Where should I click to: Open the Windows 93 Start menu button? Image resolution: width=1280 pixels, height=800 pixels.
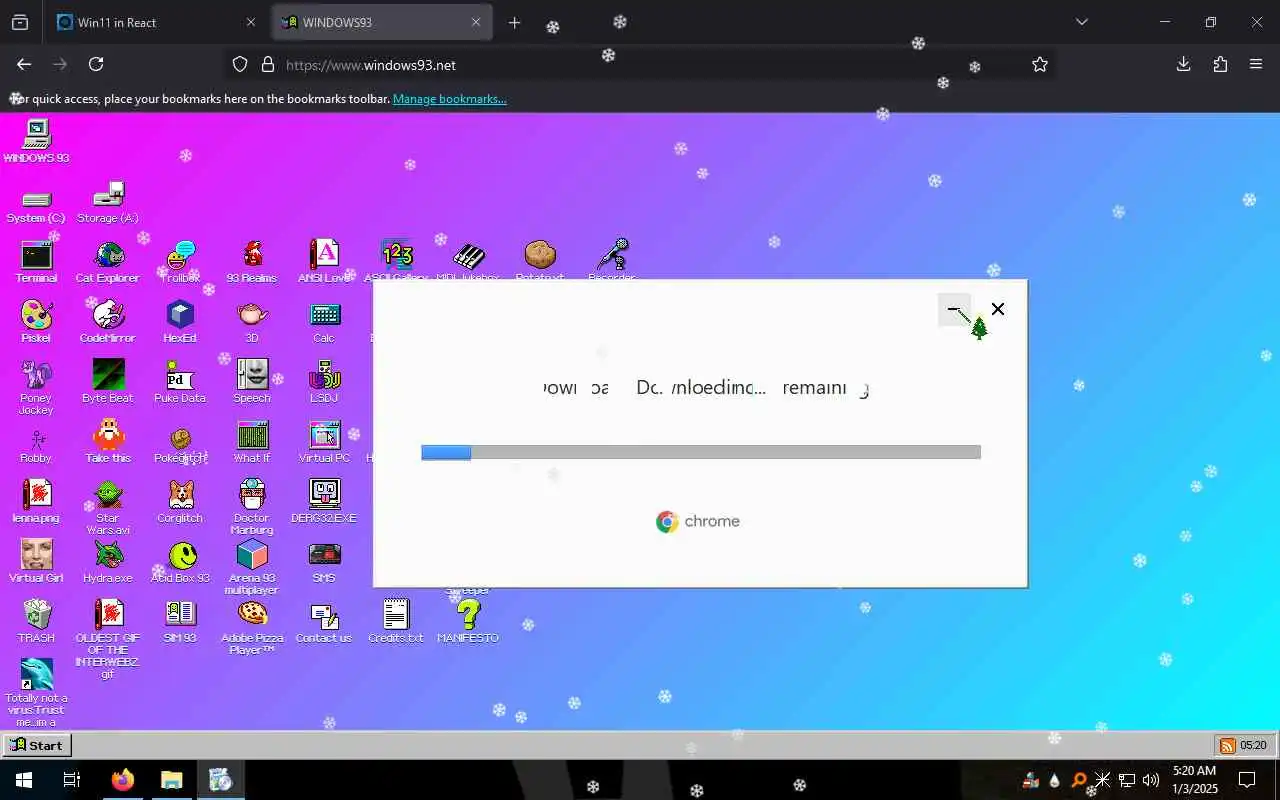36,745
